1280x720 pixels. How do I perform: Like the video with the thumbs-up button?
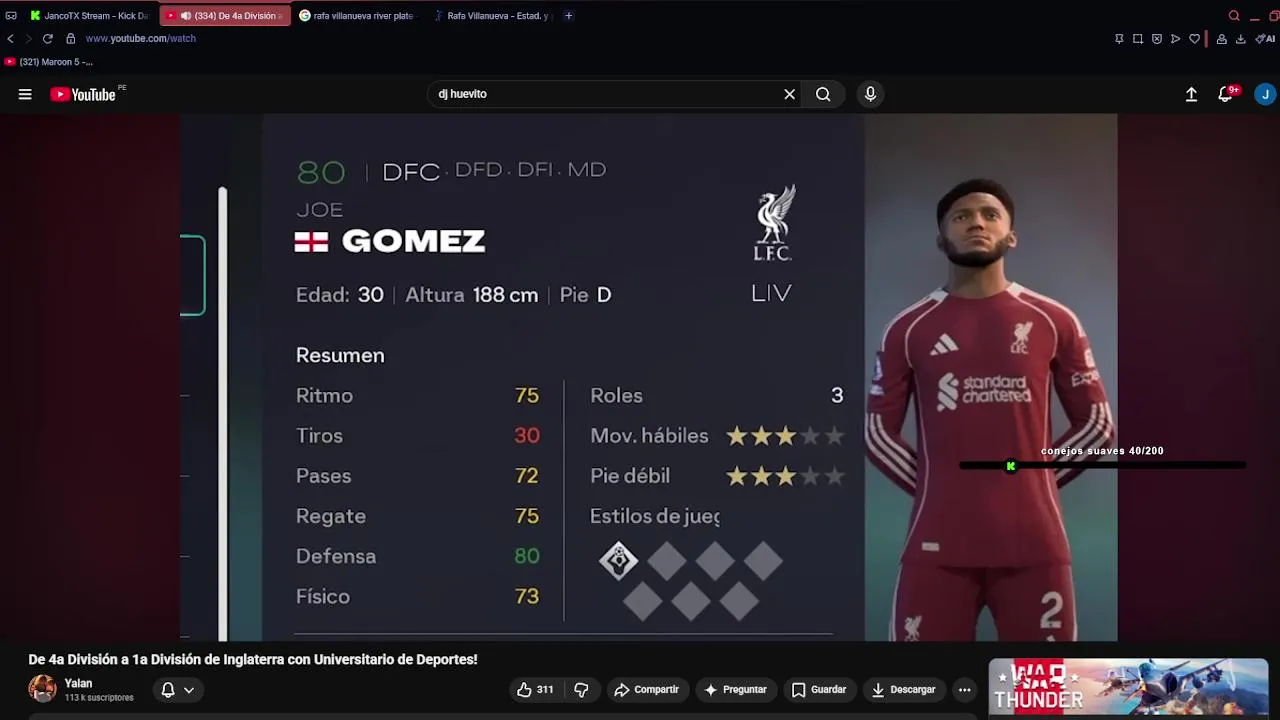pyautogui.click(x=535, y=690)
